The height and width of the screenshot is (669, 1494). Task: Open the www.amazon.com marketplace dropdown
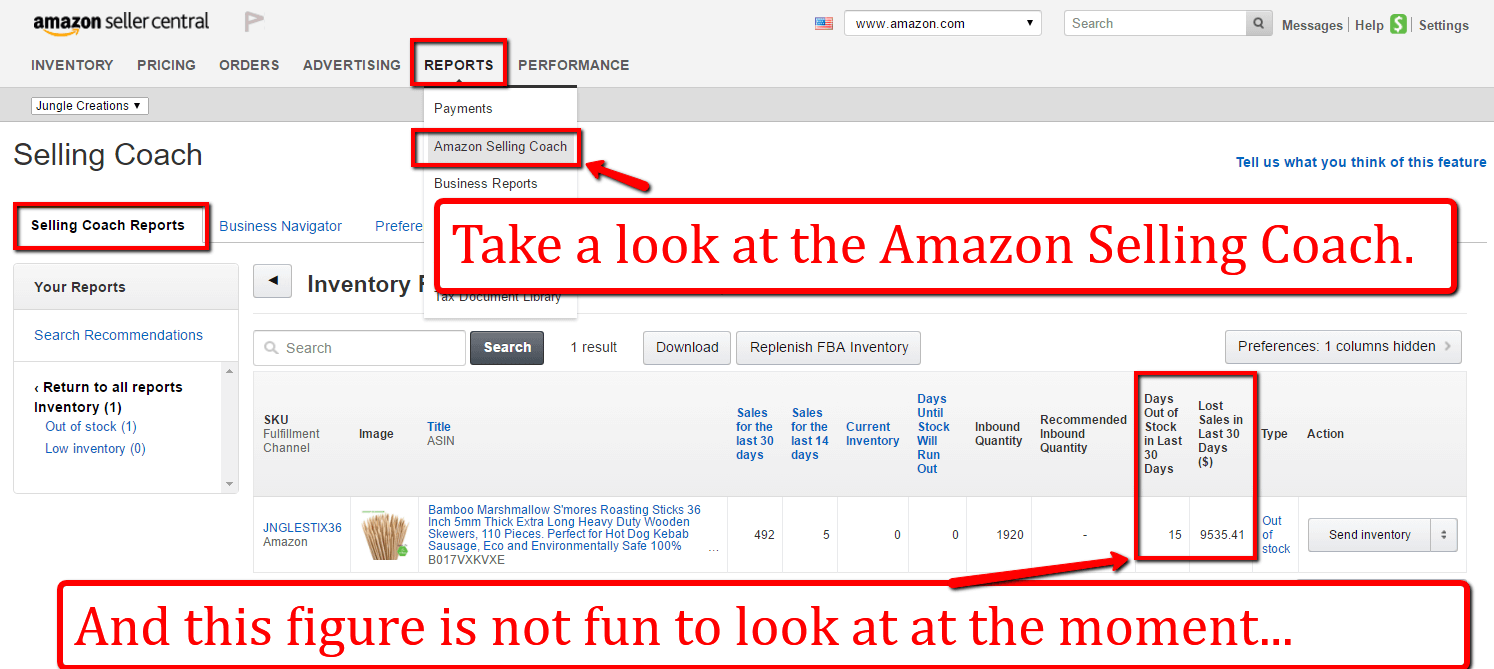click(x=943, y=23)
